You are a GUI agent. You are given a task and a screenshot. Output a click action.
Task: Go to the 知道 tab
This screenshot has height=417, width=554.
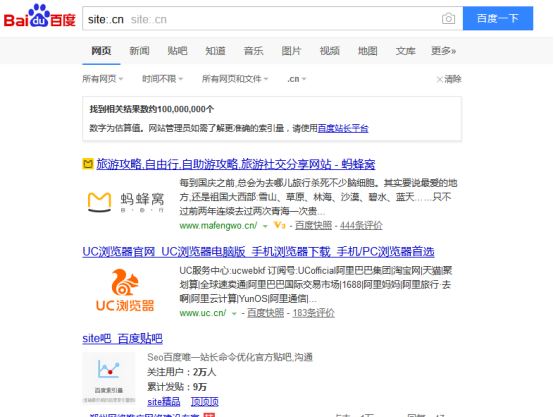pos(216,51)
